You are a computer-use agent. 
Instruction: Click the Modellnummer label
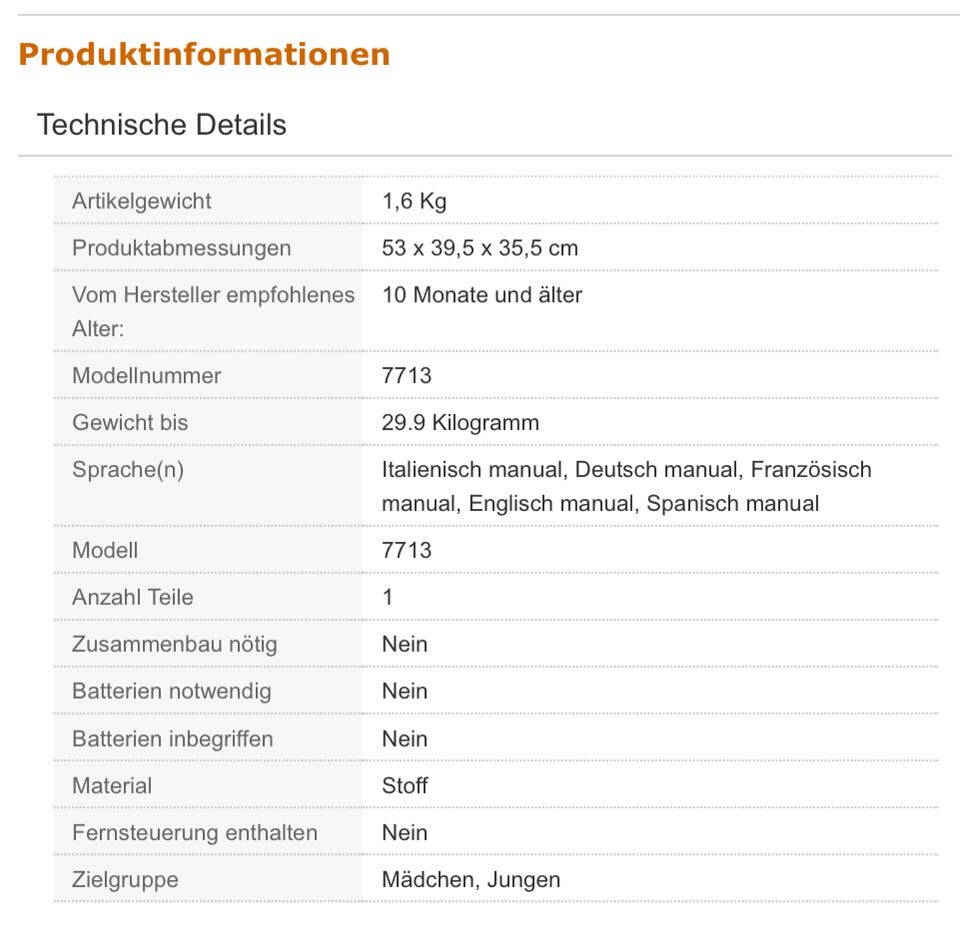coord(146,376)
